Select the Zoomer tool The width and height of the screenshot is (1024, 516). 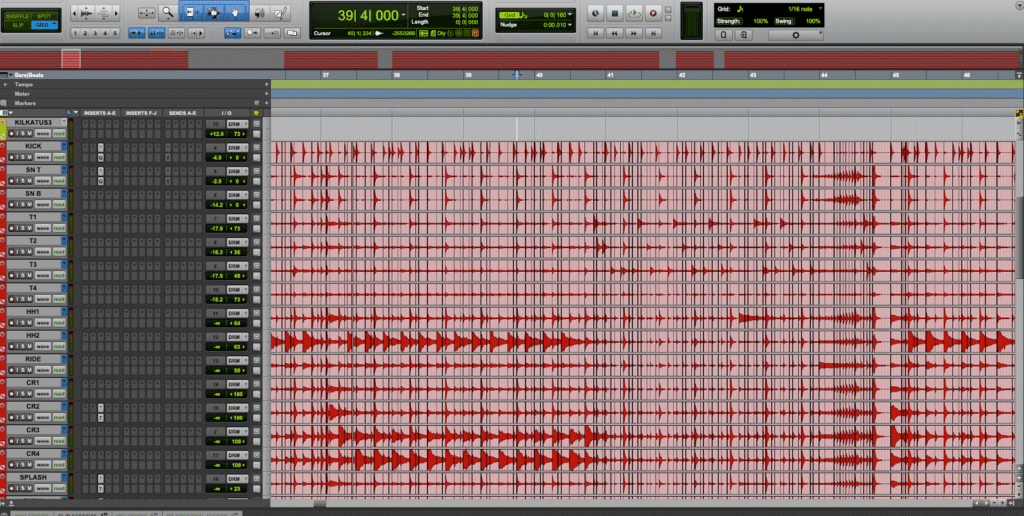pyautogui.click(x=168, y=13)
